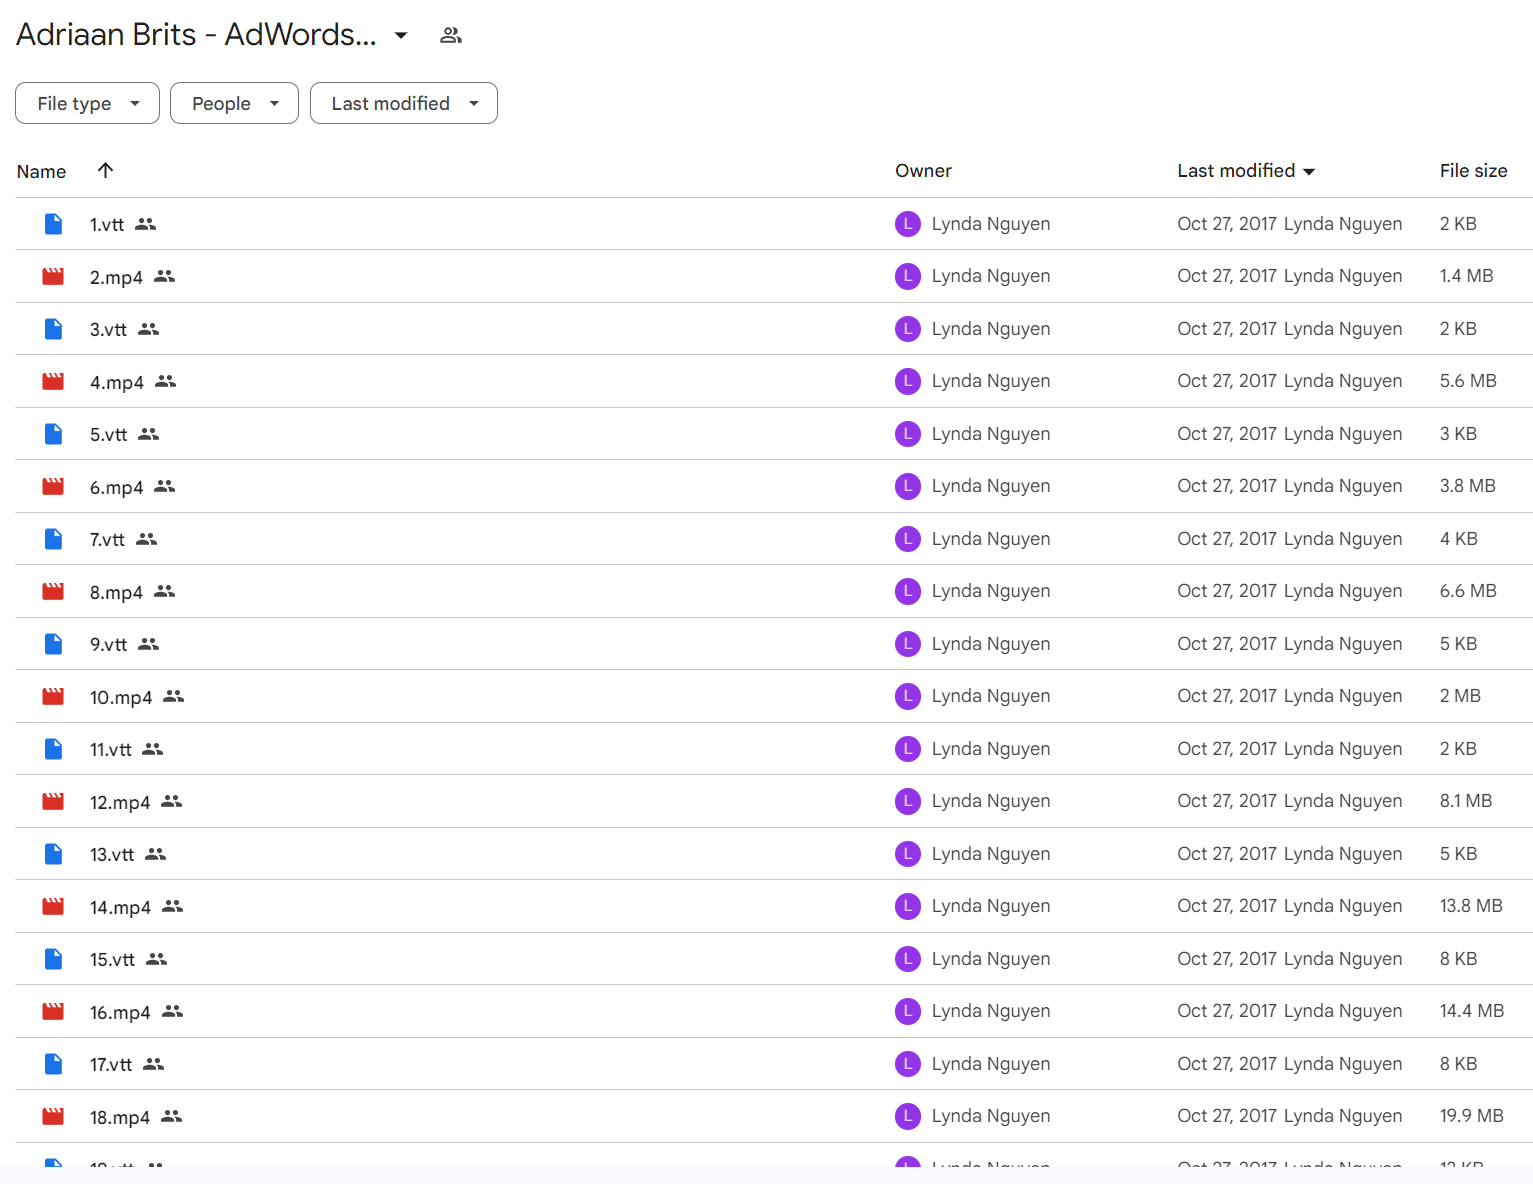The image size is (1533, 1184).
Task: Click the red video icon for 10.mp4
Action: [x=53, y=696]
